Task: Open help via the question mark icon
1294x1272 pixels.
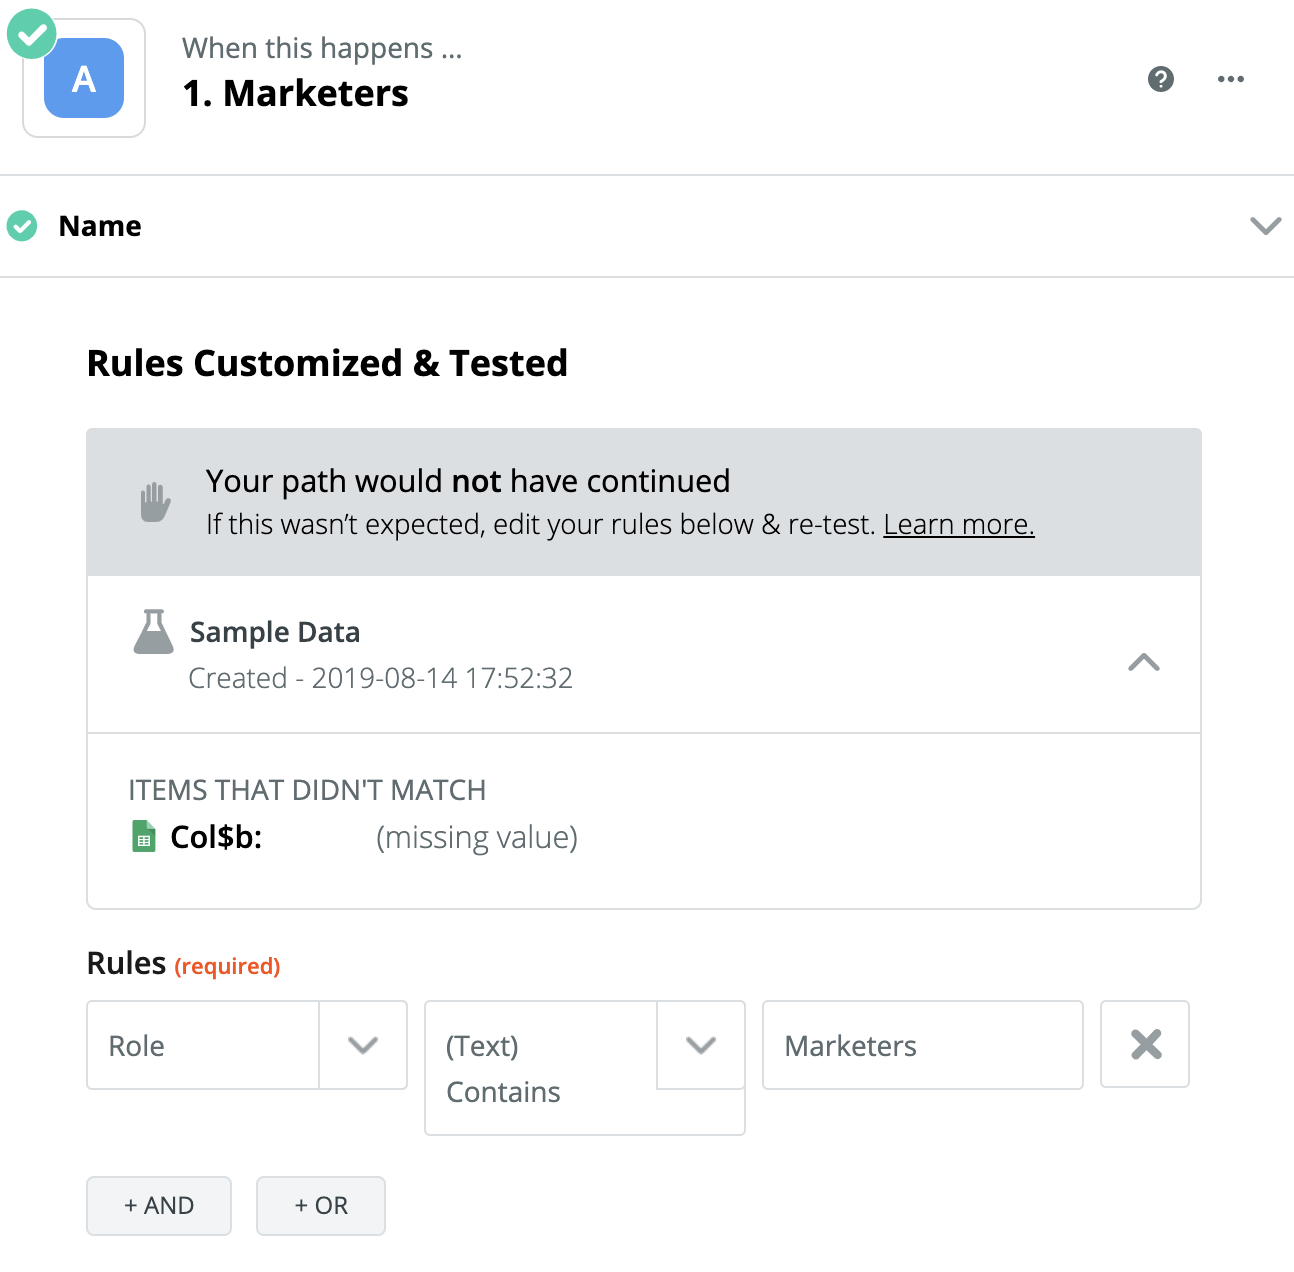Action: 1160,79
